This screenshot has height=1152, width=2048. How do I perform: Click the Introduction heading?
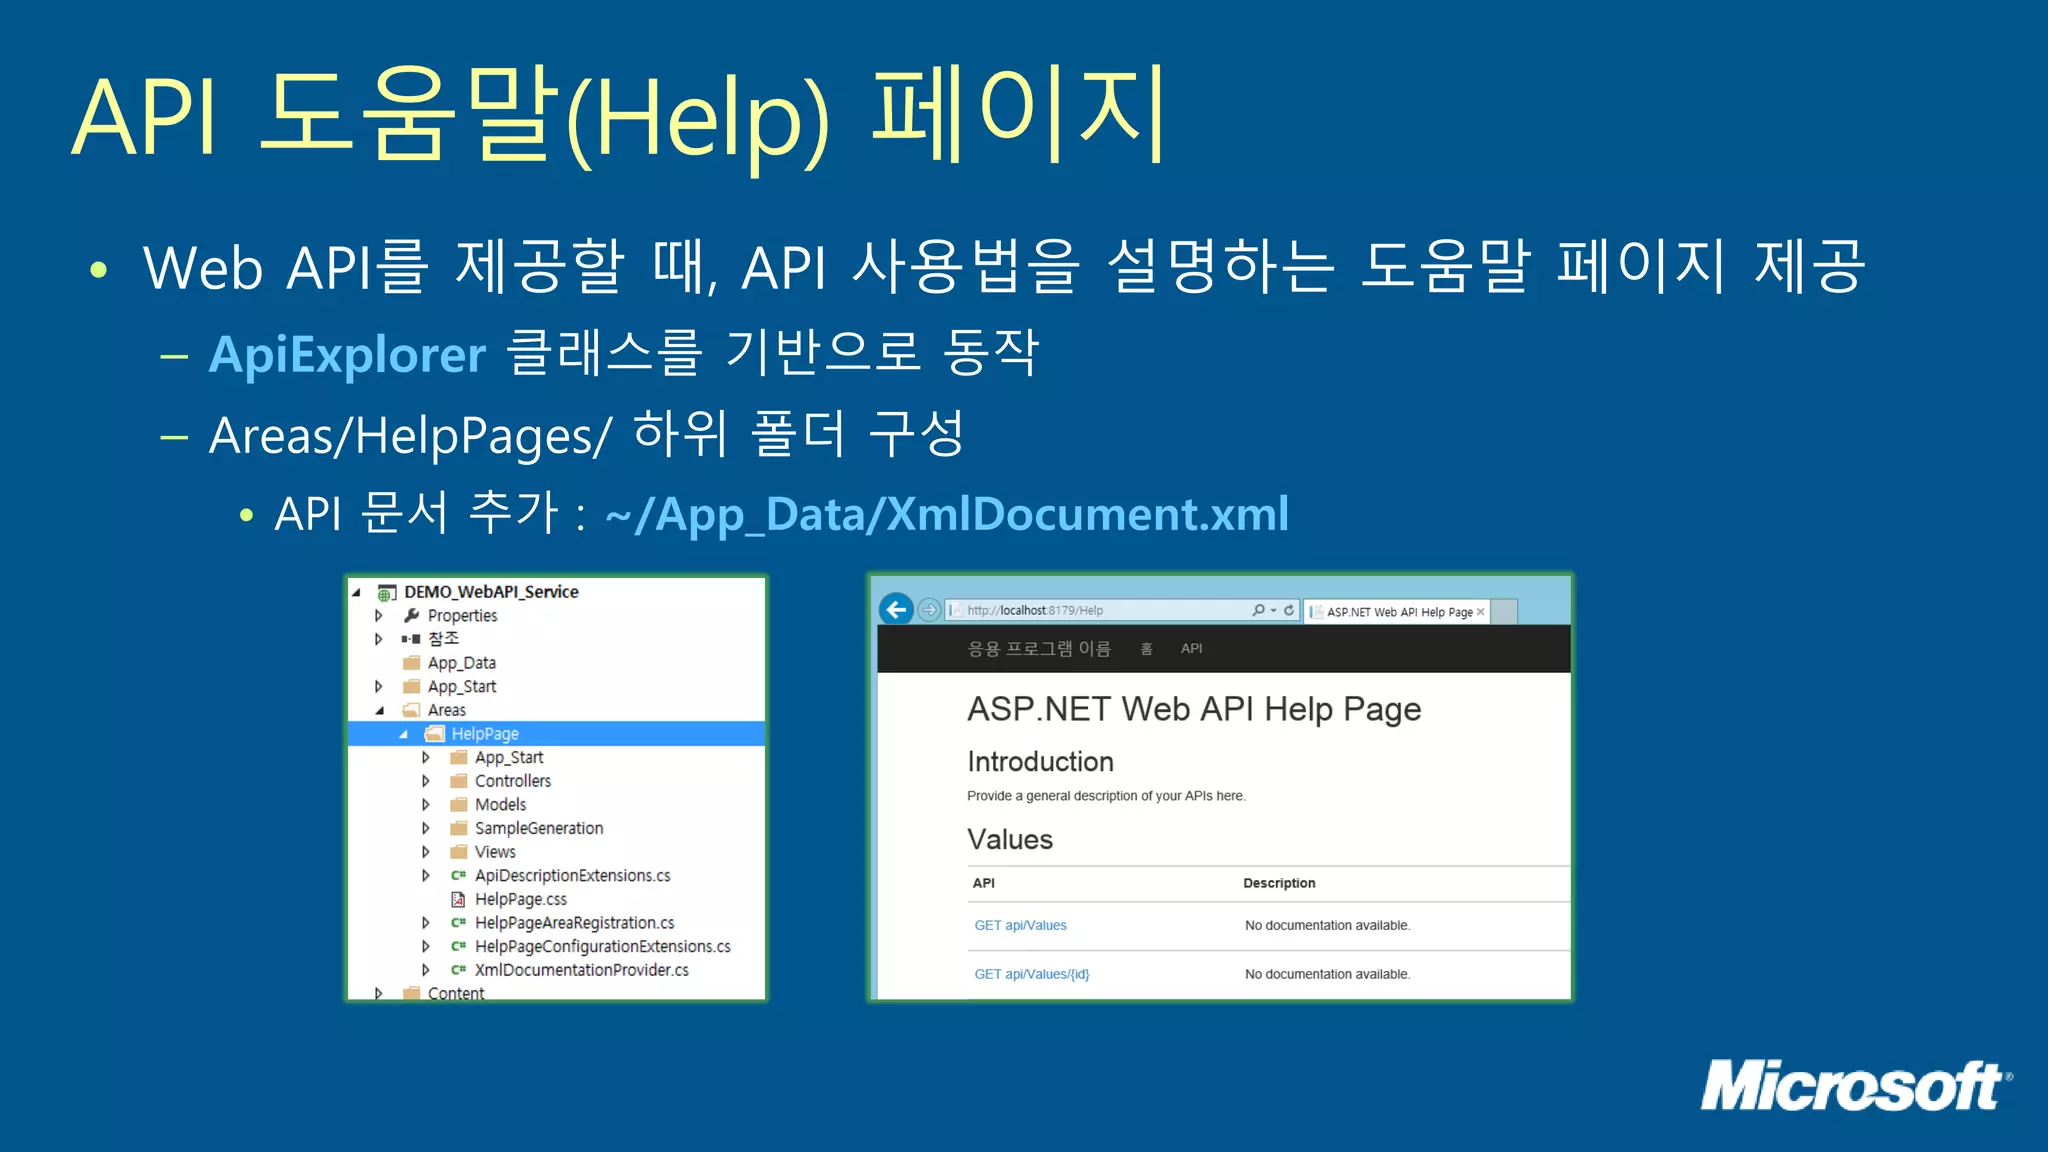tap(1040, 762)
